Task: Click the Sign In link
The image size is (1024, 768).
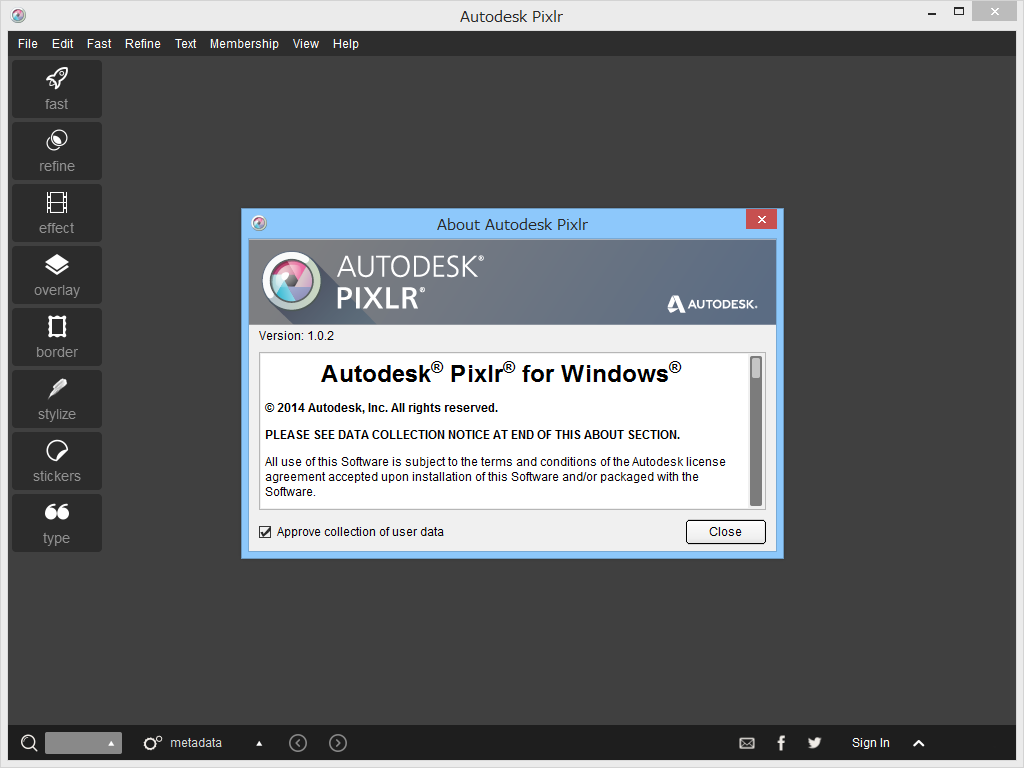Action: (x=871, y=743)
